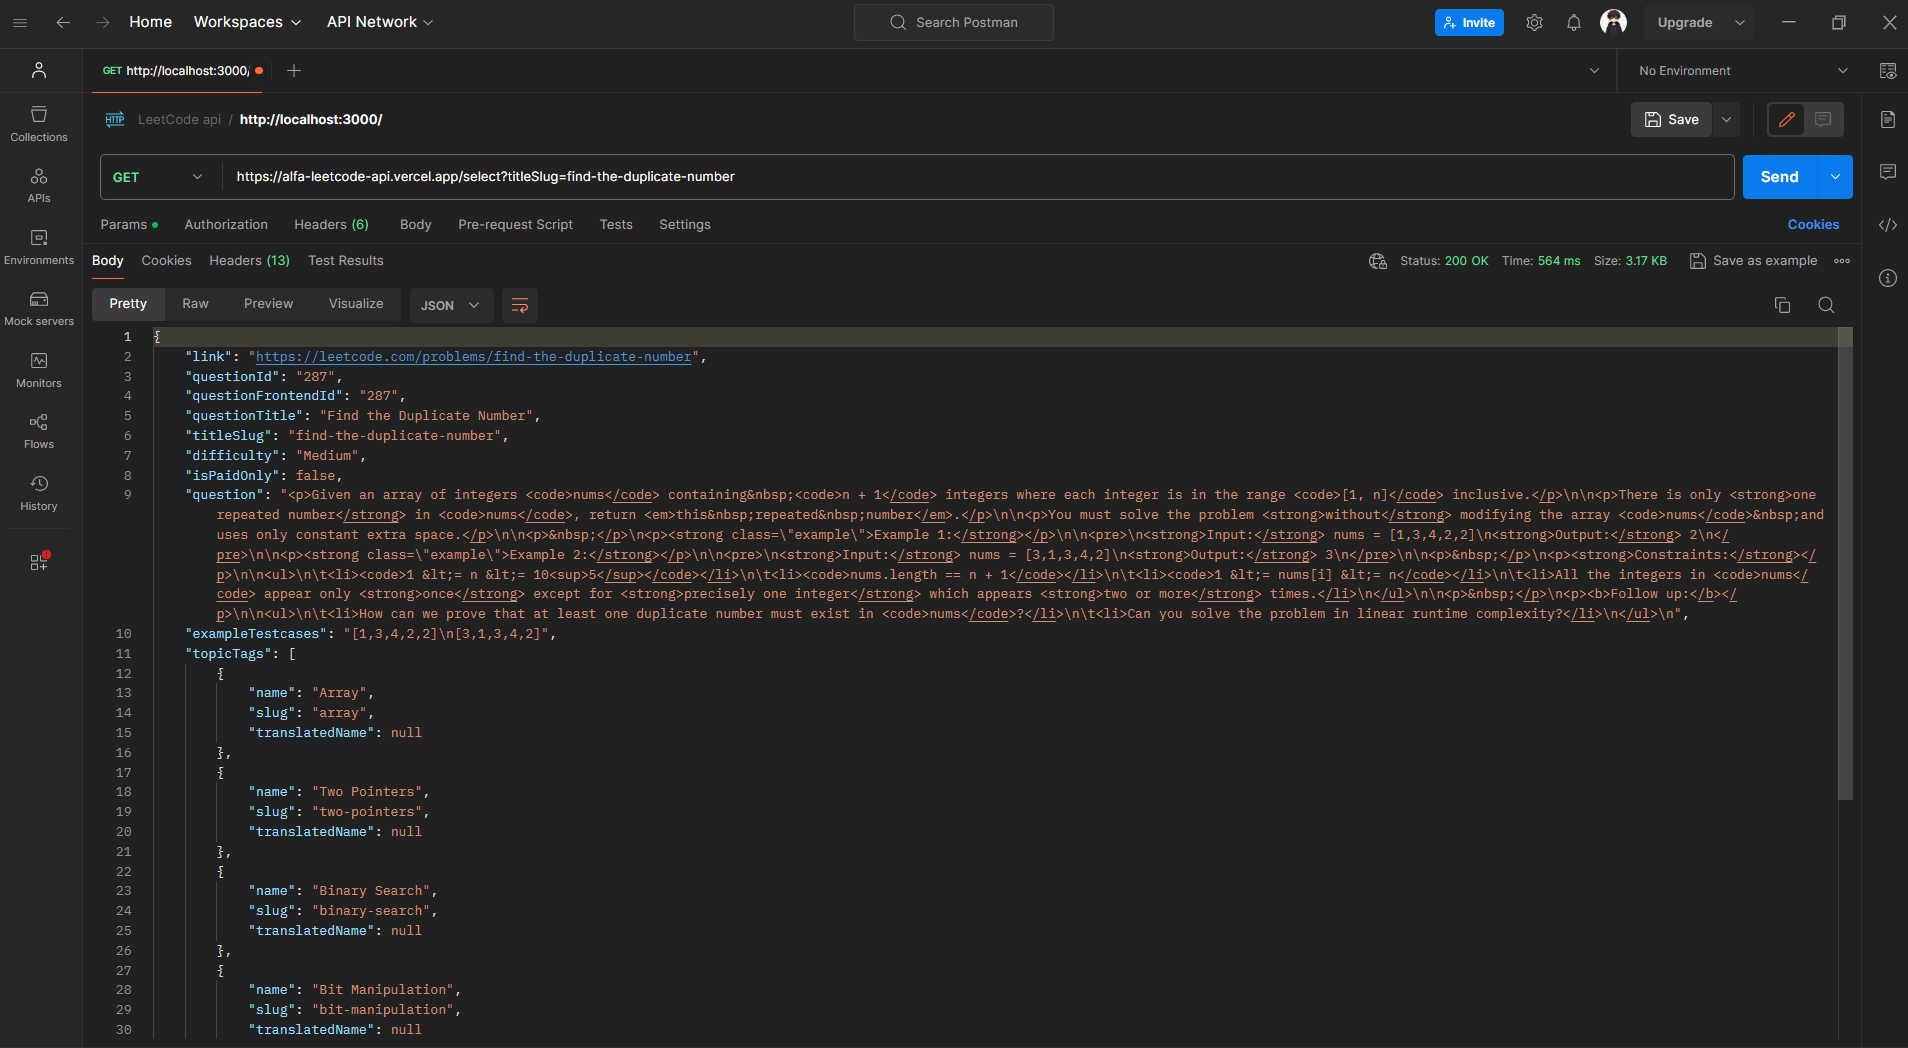1908x1048 pixels.
Task: Open notifications bell icon
Action: click(x=1574, y=22)
